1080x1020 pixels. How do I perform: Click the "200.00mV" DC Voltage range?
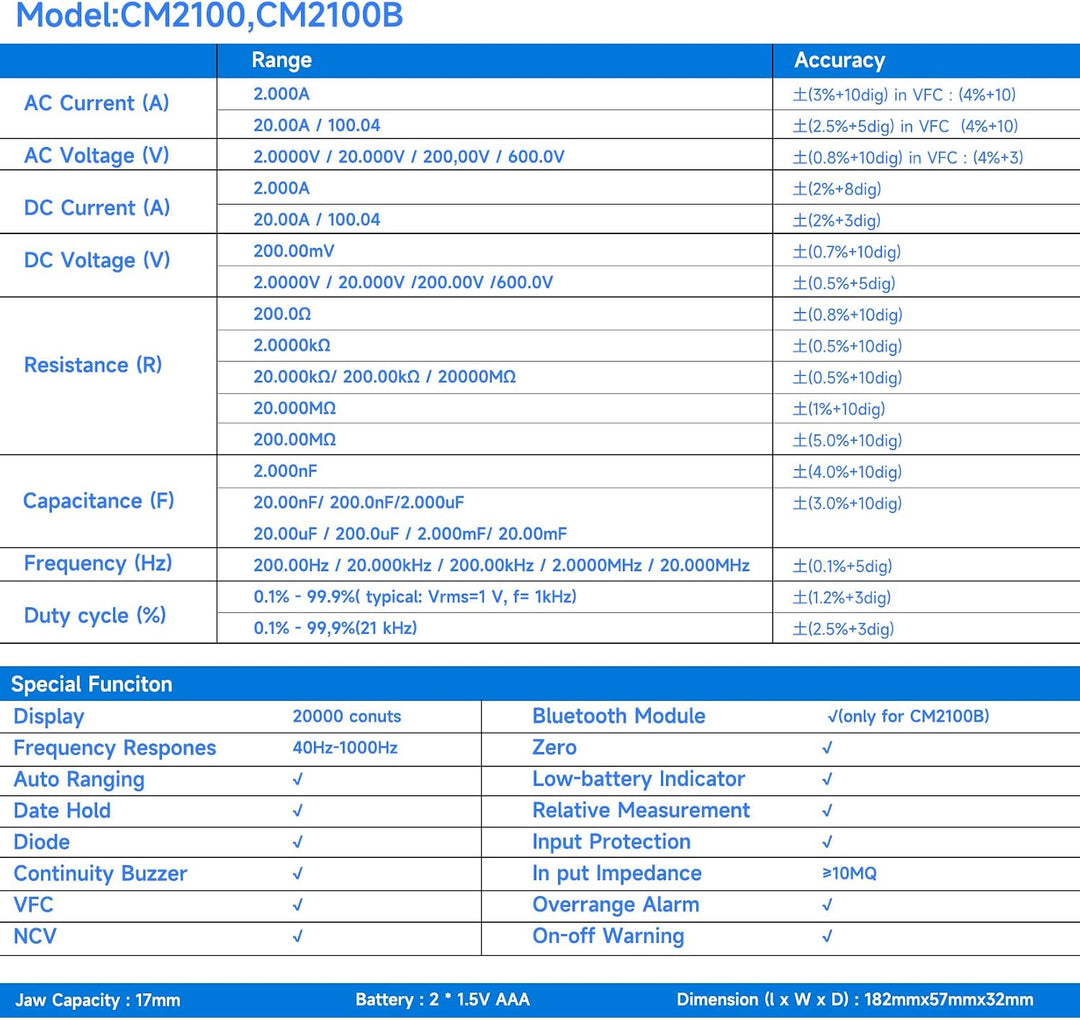pyautogui.click(x=294, y=251)
